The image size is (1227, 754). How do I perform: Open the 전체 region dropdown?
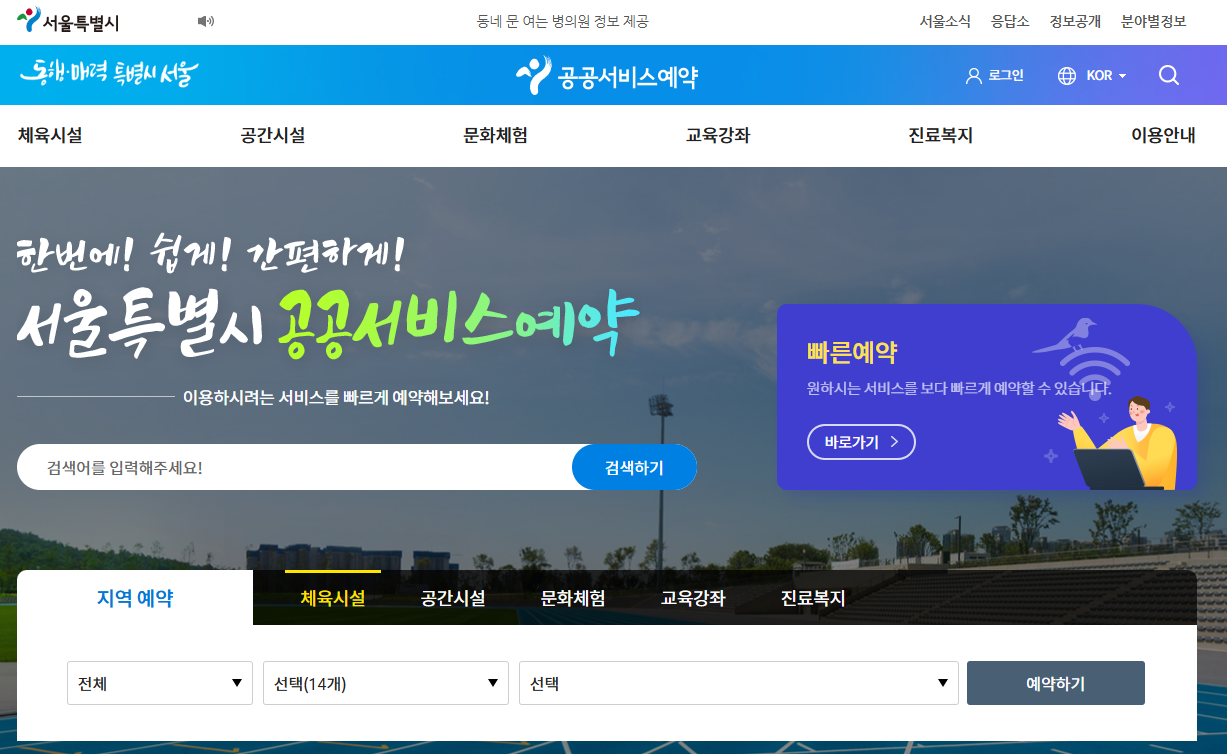point(160,683)
